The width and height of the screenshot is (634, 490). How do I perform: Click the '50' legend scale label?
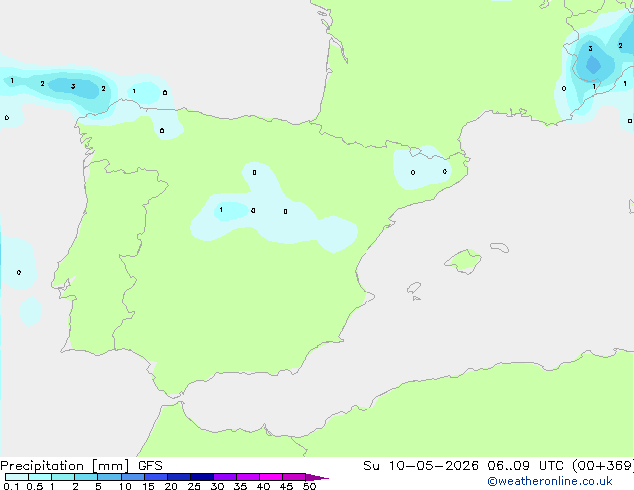tap(309, 486)
